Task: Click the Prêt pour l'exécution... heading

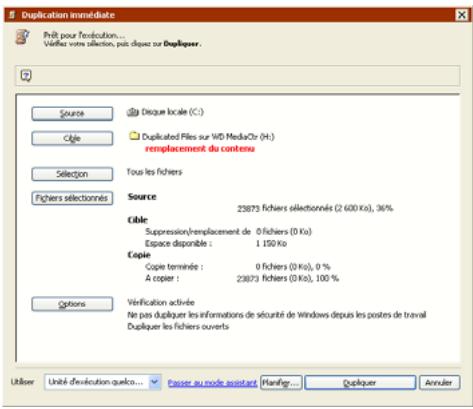Action: (x=85, y=35)
